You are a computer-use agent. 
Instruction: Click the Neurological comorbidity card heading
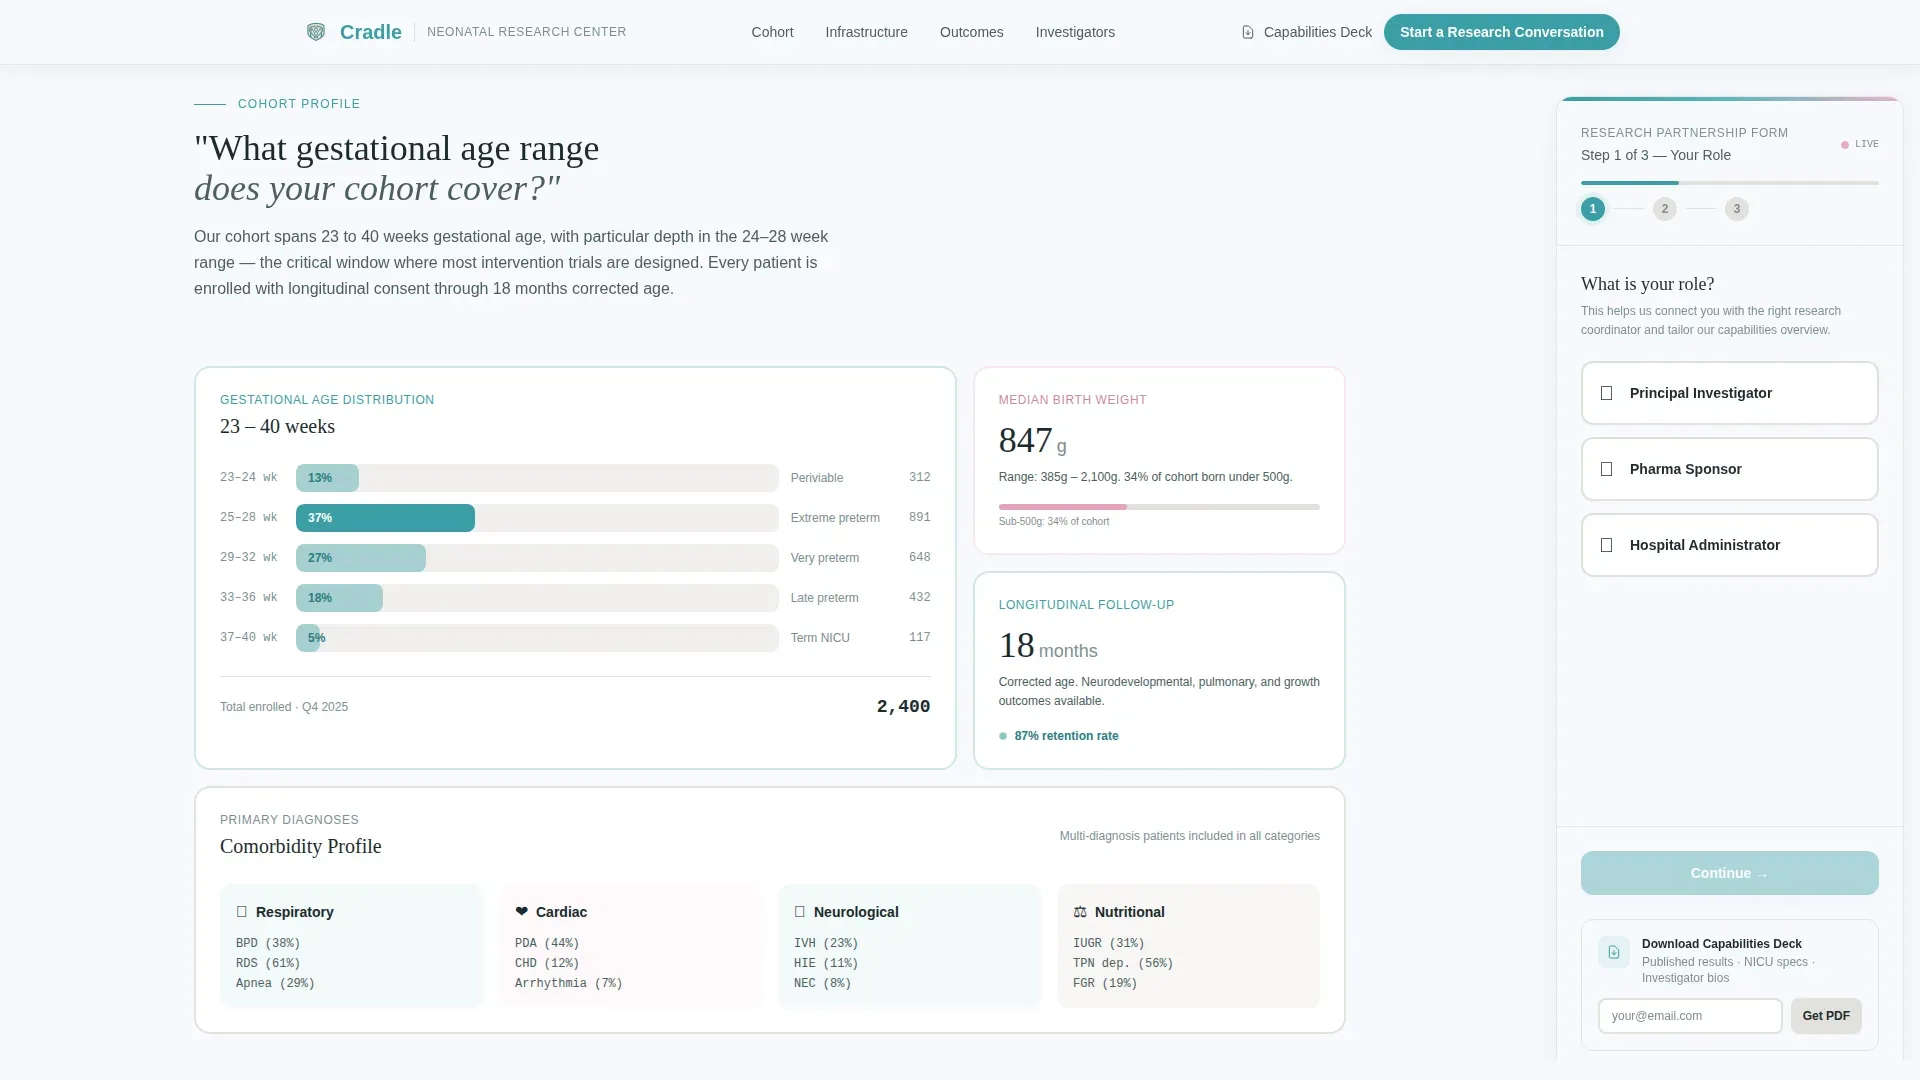[x=856, y=912]
